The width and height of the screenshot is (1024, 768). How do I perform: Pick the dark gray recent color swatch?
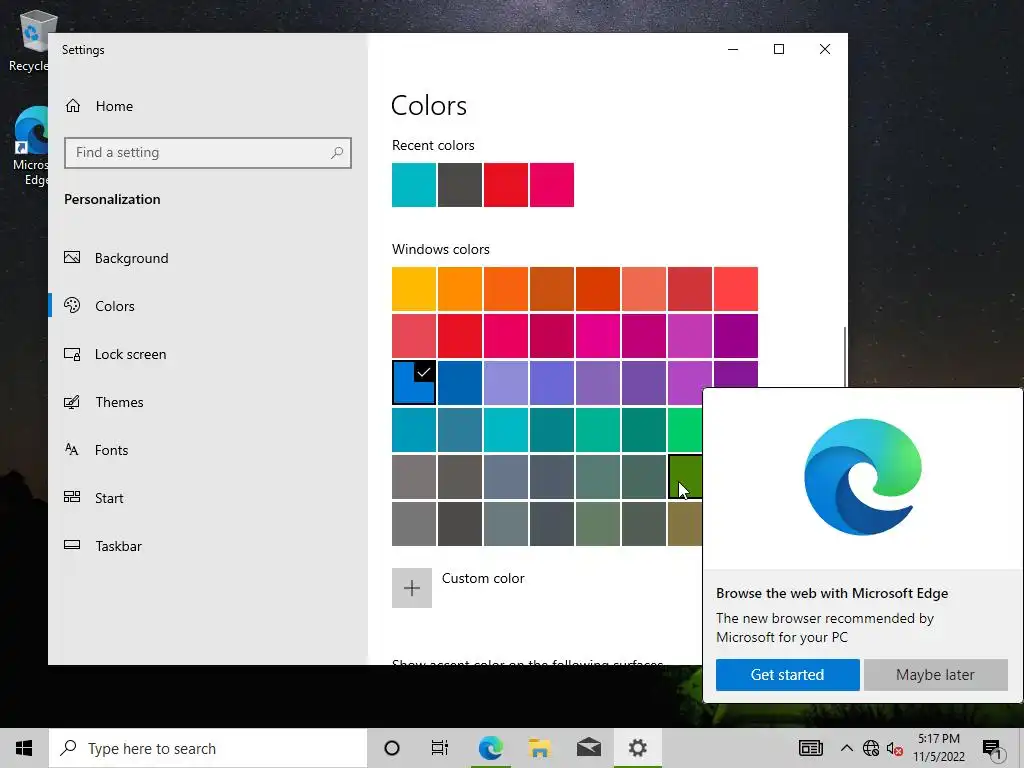pos(460,185)
